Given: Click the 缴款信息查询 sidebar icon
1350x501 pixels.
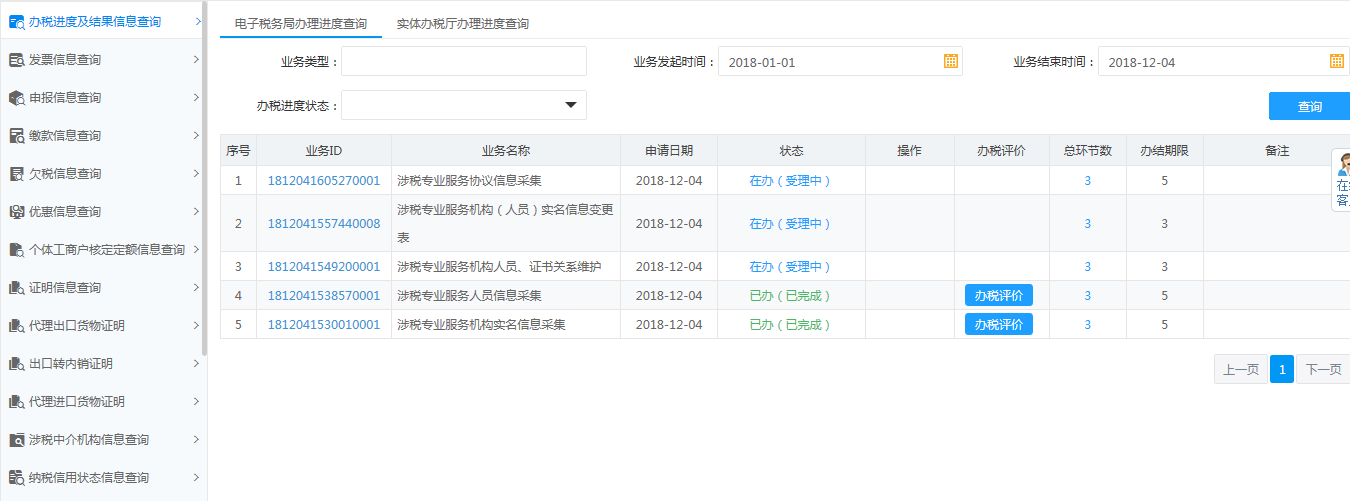Looking at the screenshot, I should tap(16, 136).
